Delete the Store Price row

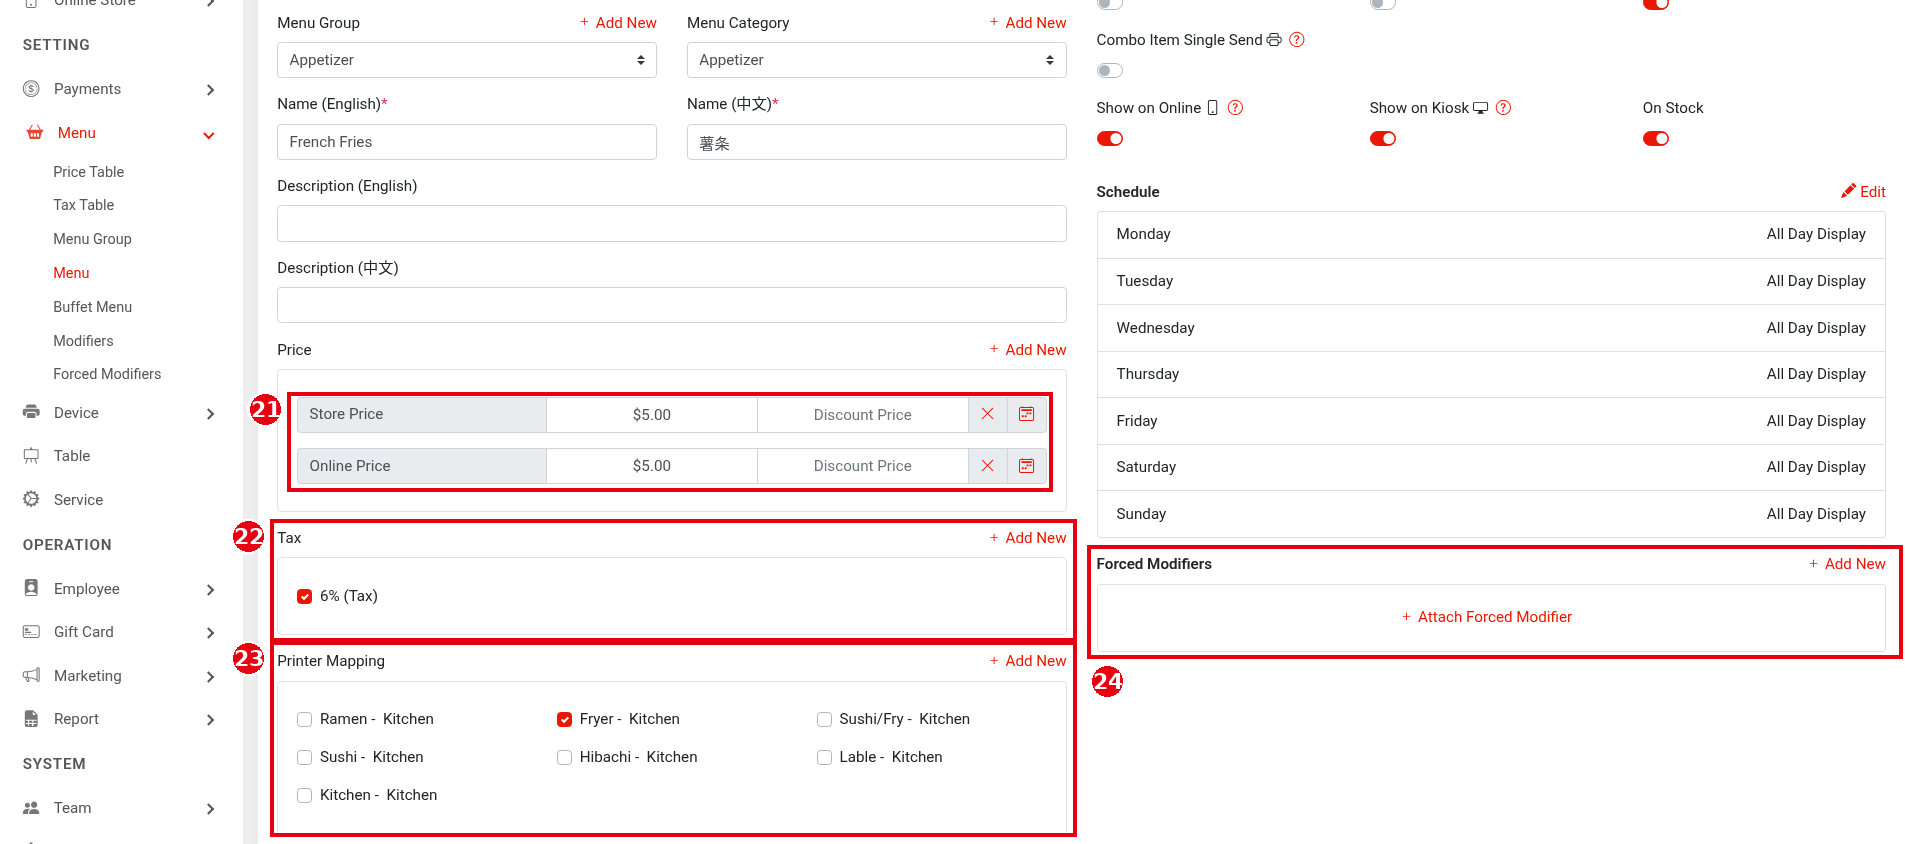987,414
